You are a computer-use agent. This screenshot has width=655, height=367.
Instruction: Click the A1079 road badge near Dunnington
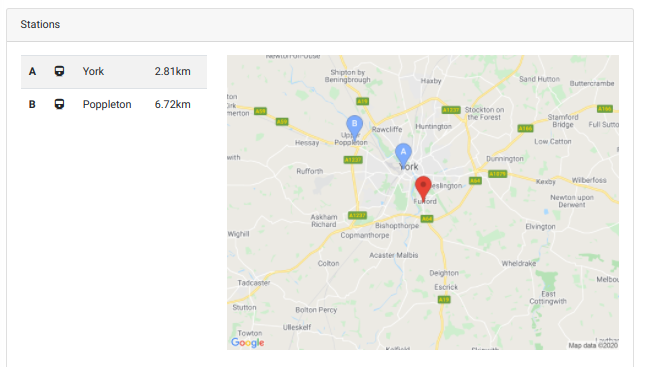point(498,174)
